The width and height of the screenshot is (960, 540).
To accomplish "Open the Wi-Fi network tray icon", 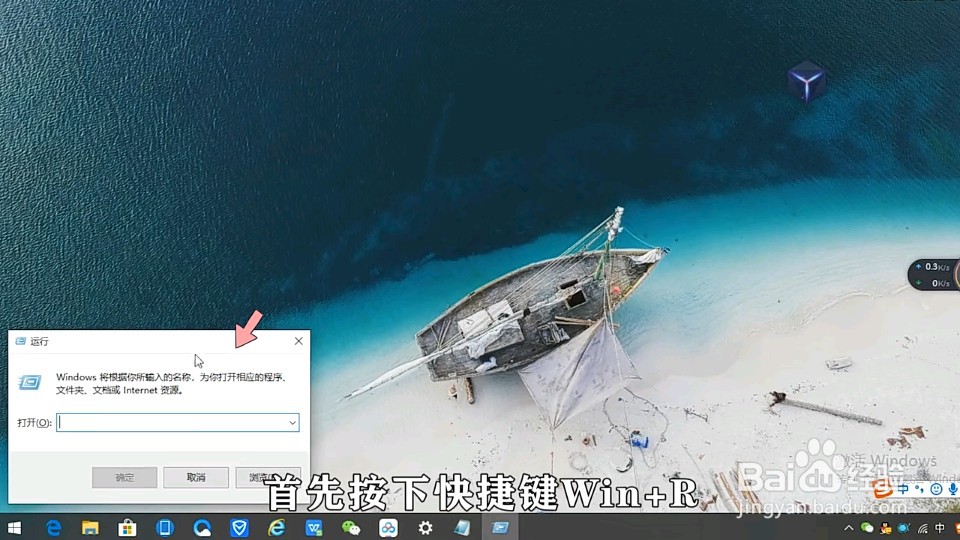I will pyautogui.click(x=922, y=528).
